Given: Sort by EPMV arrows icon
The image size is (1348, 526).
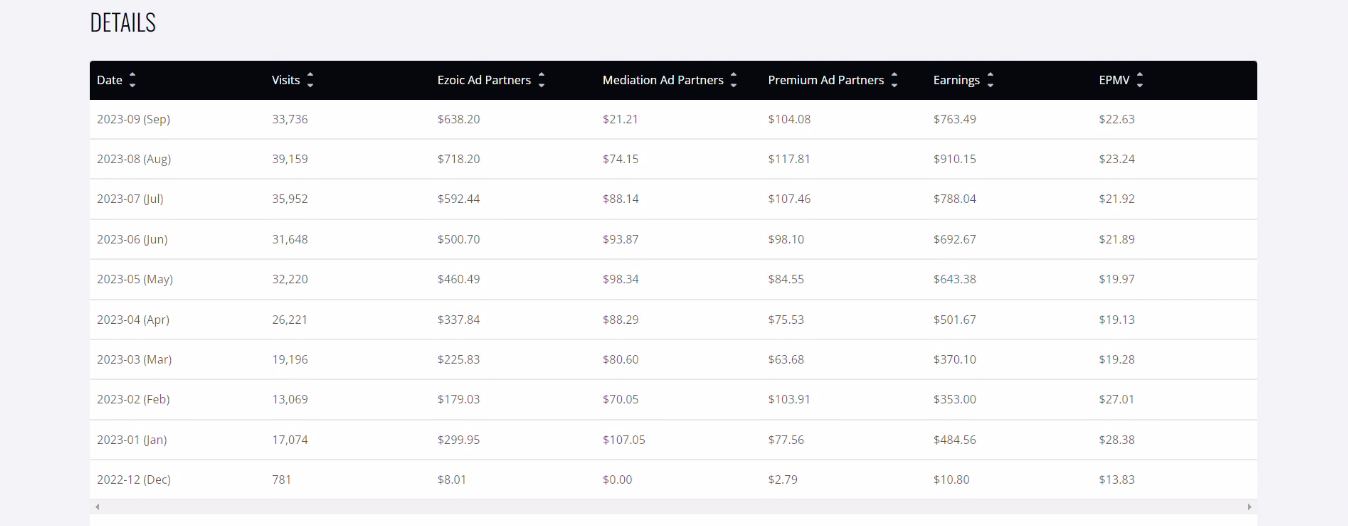Looking at the screenshot, I should (x=1139, y=80).
